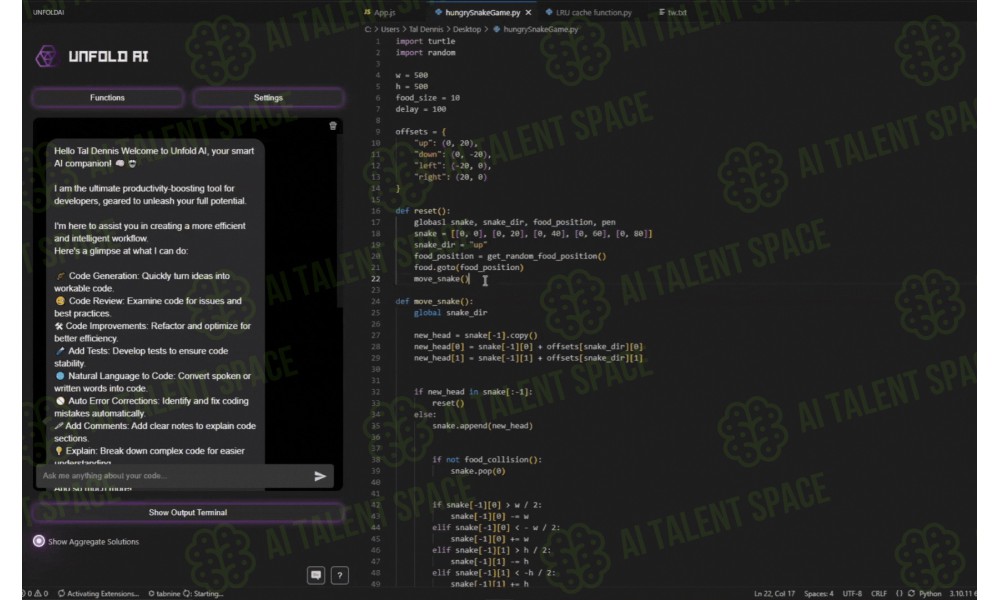
Task: Click line number 22 in the gutter
Action: 376,279
